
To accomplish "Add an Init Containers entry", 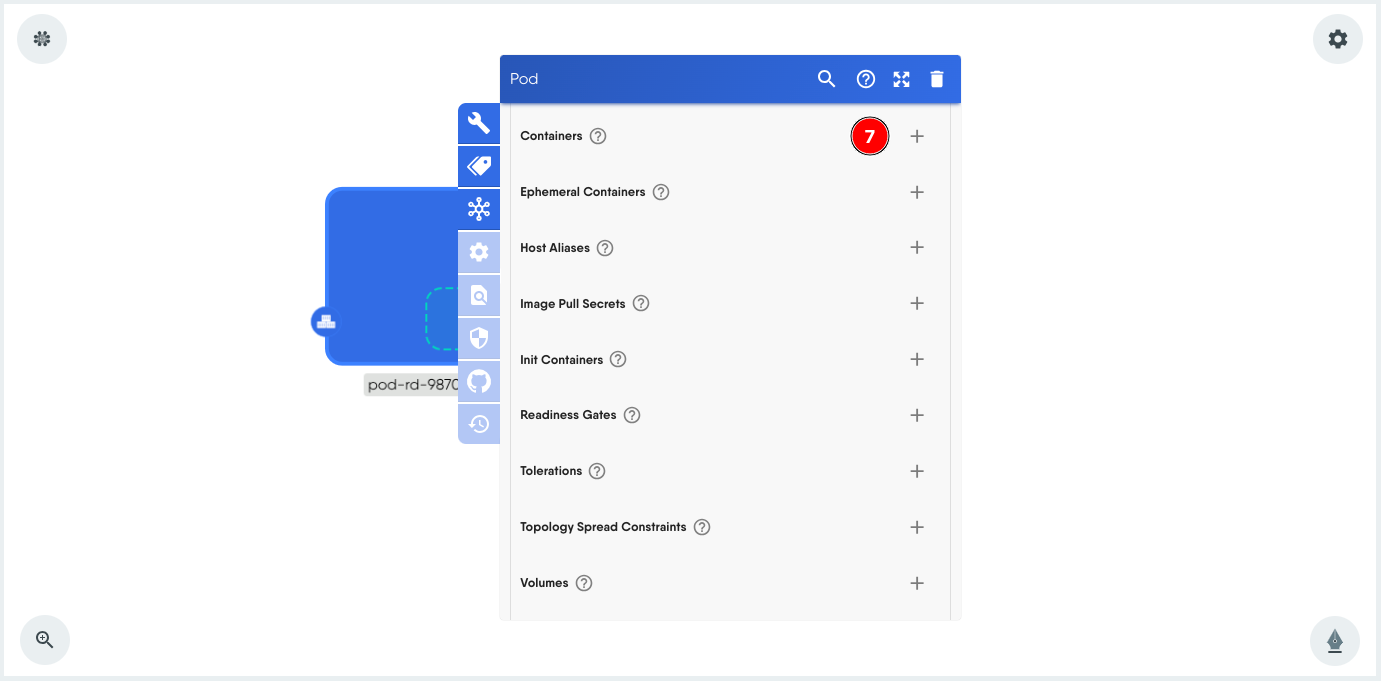I will 917,359.
